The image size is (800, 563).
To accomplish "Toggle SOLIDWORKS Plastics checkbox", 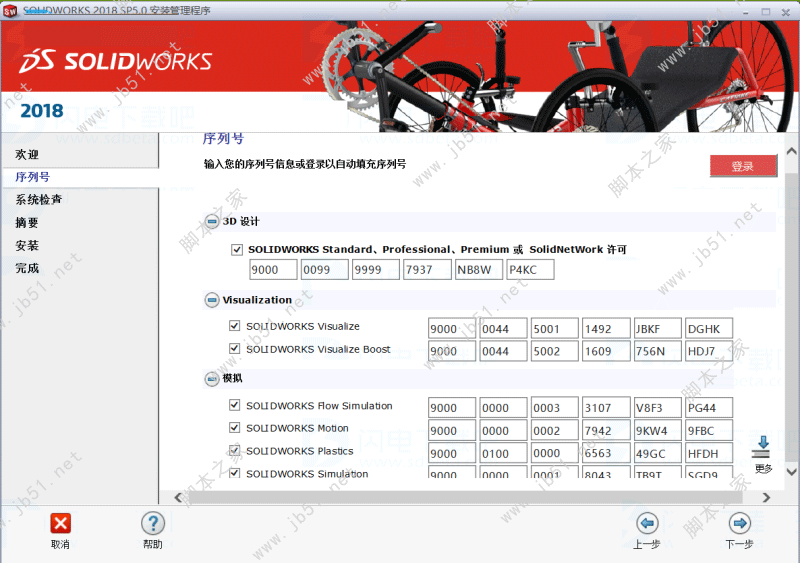I will point(234,450).
